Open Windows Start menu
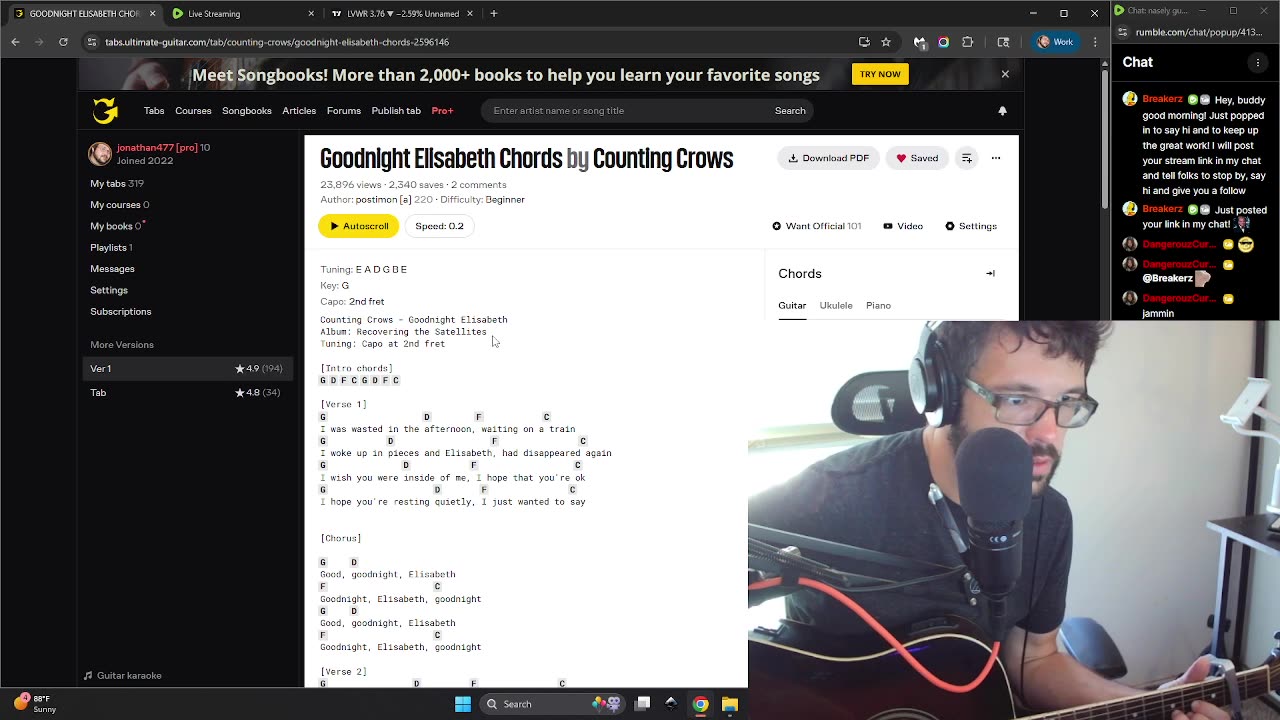1280x720 pixels. pyautogui.click(x=463, y=704)
